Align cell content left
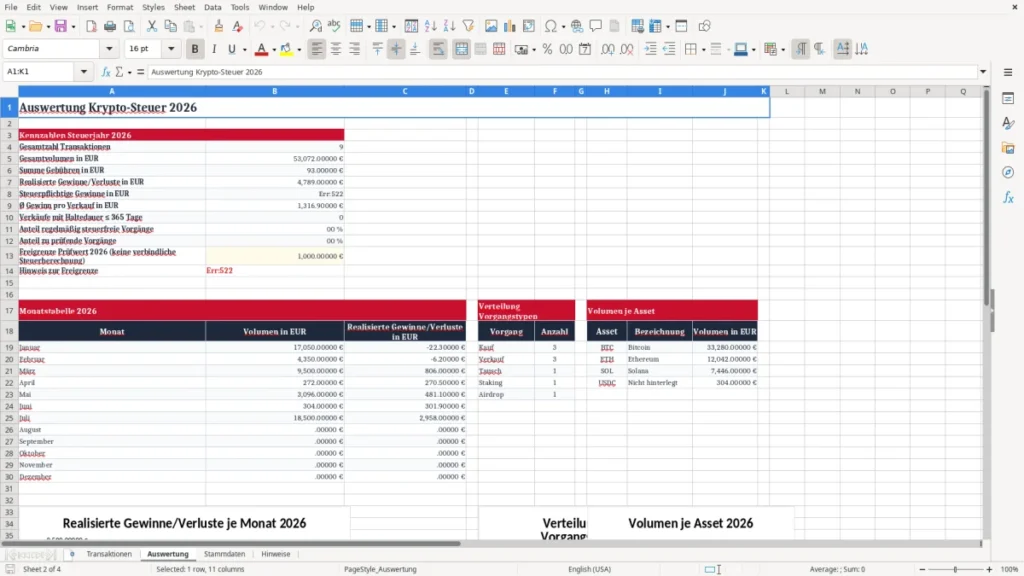1024x576 pixels. tap(317, 49)
